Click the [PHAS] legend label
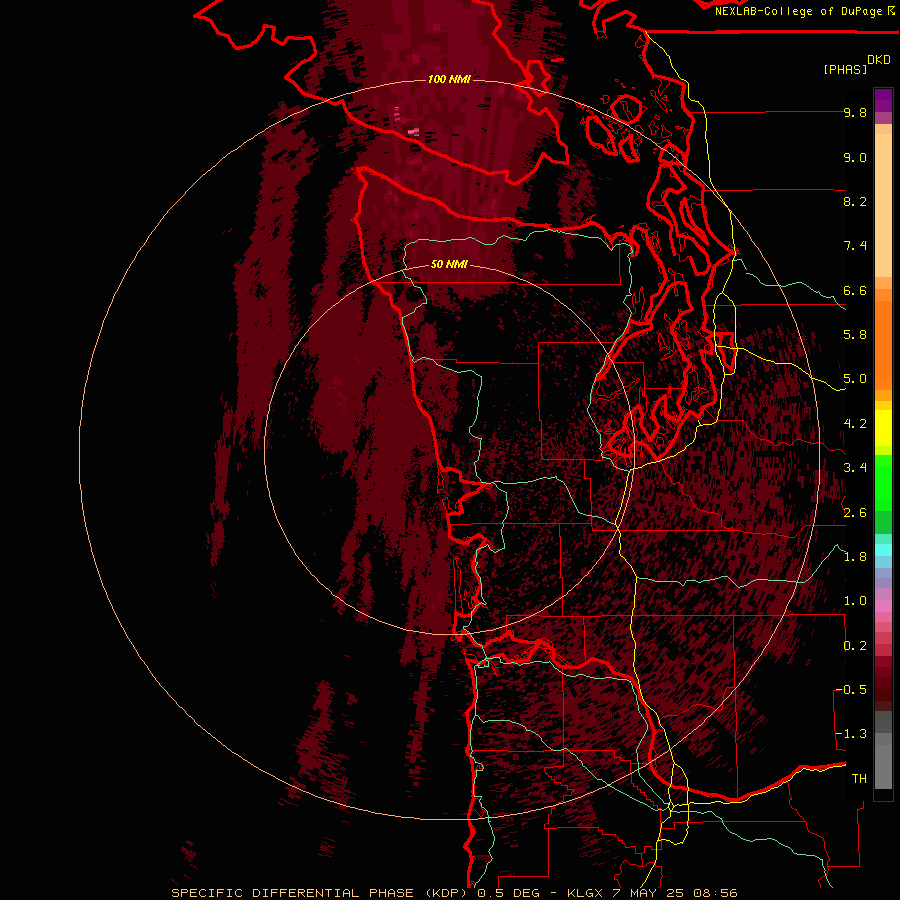Image resolution: width=900 pixels, height=900 pixels. click(845, 70)
